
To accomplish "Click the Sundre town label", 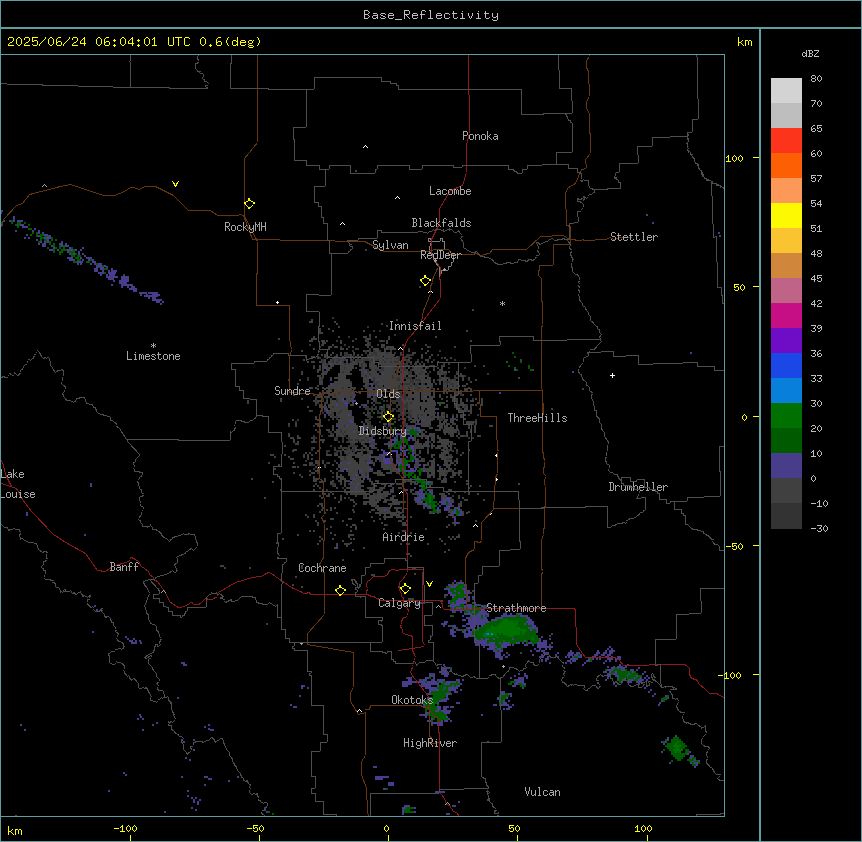I will point(292,391).
